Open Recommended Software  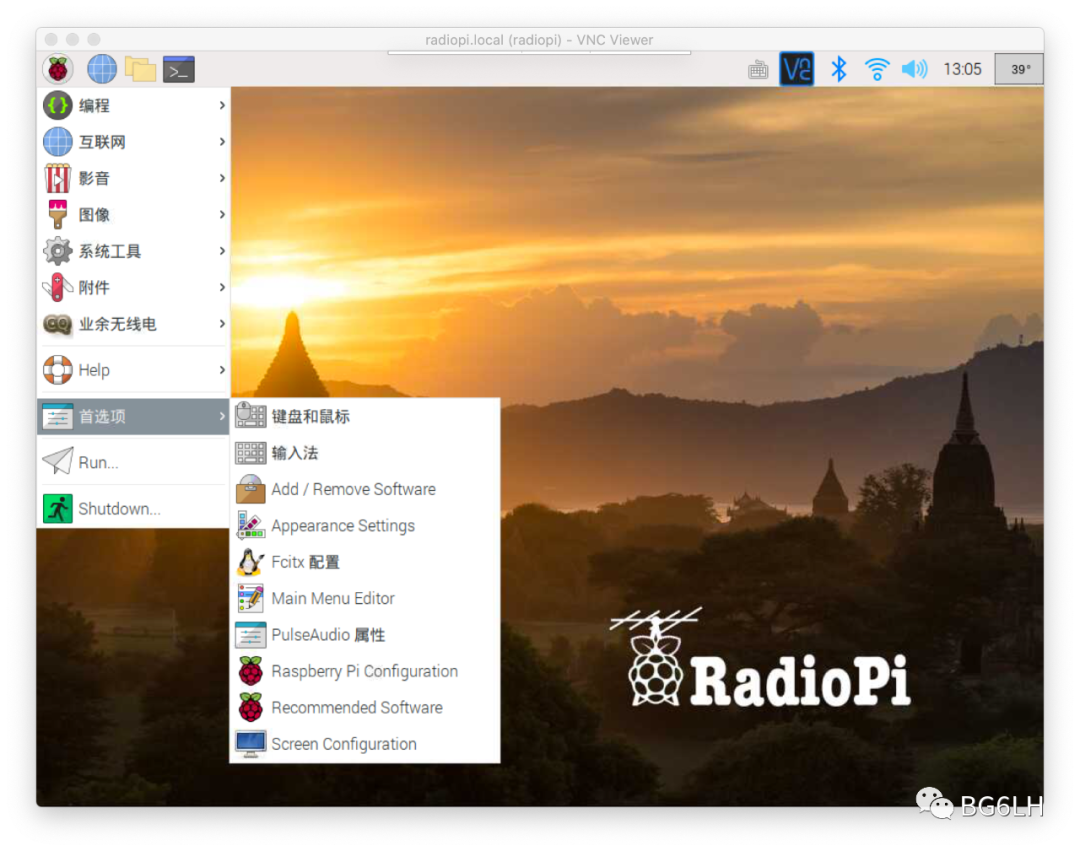click(365, 708)
